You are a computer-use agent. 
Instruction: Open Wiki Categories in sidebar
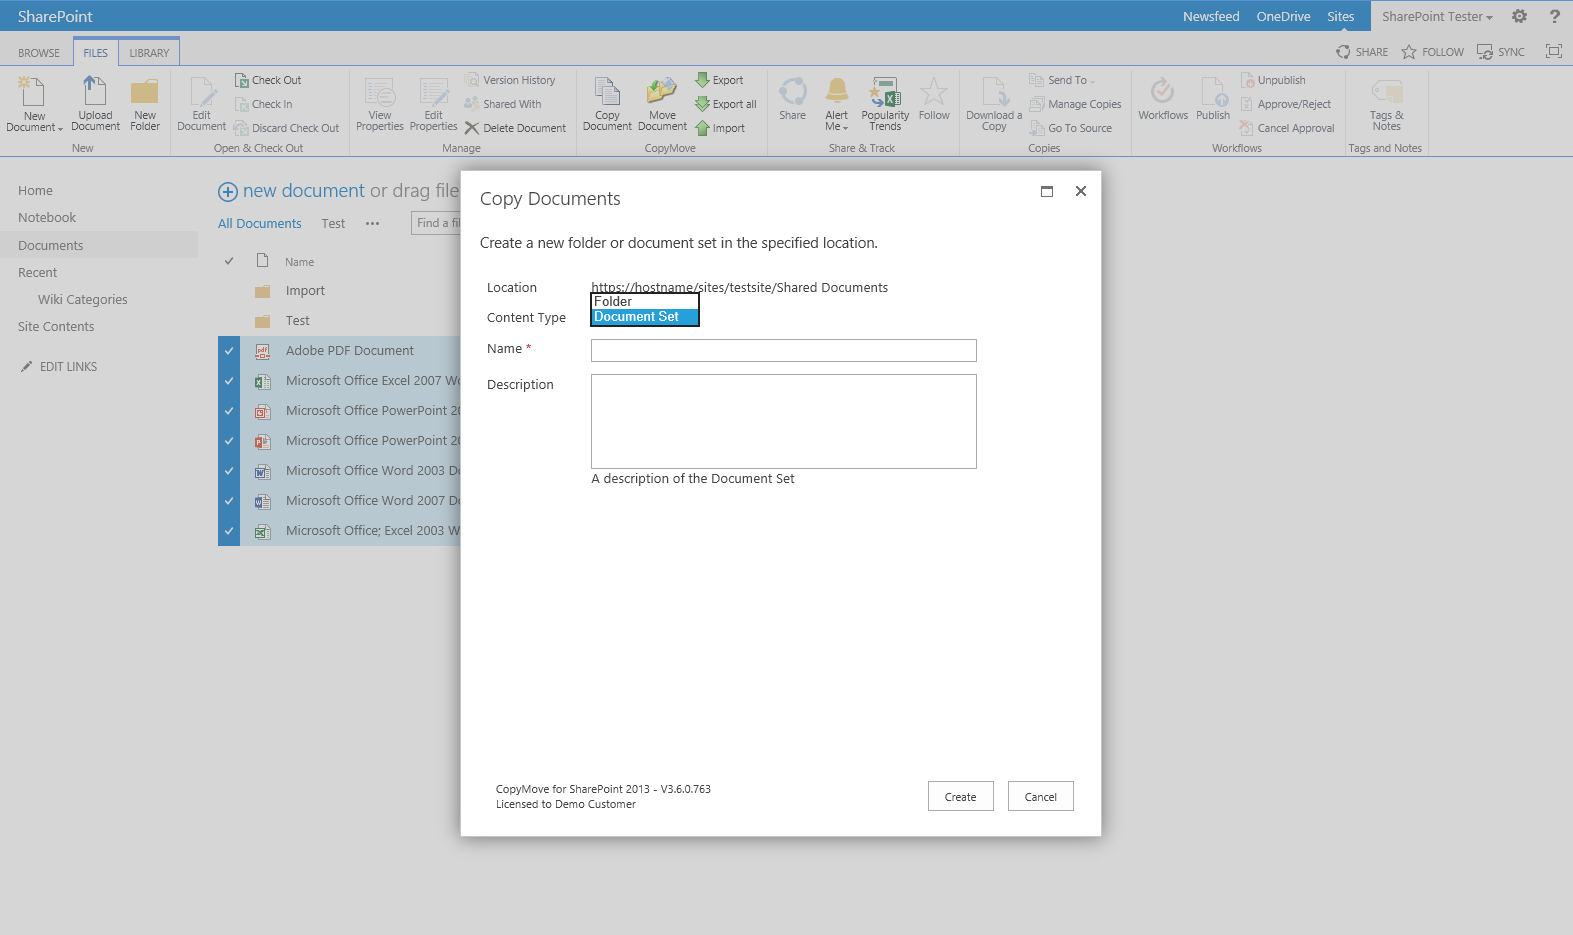point(83,299)
